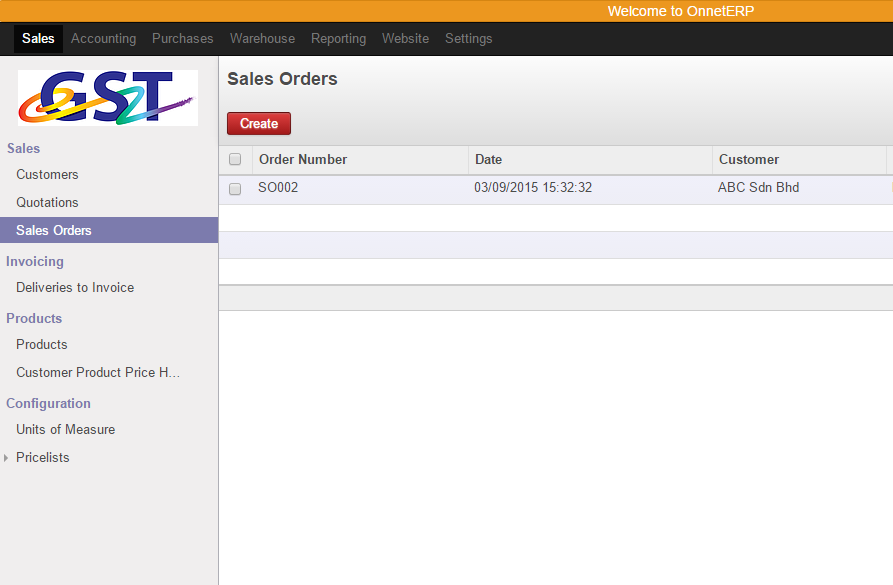Sort by the Order Number column header

[303, 159]
